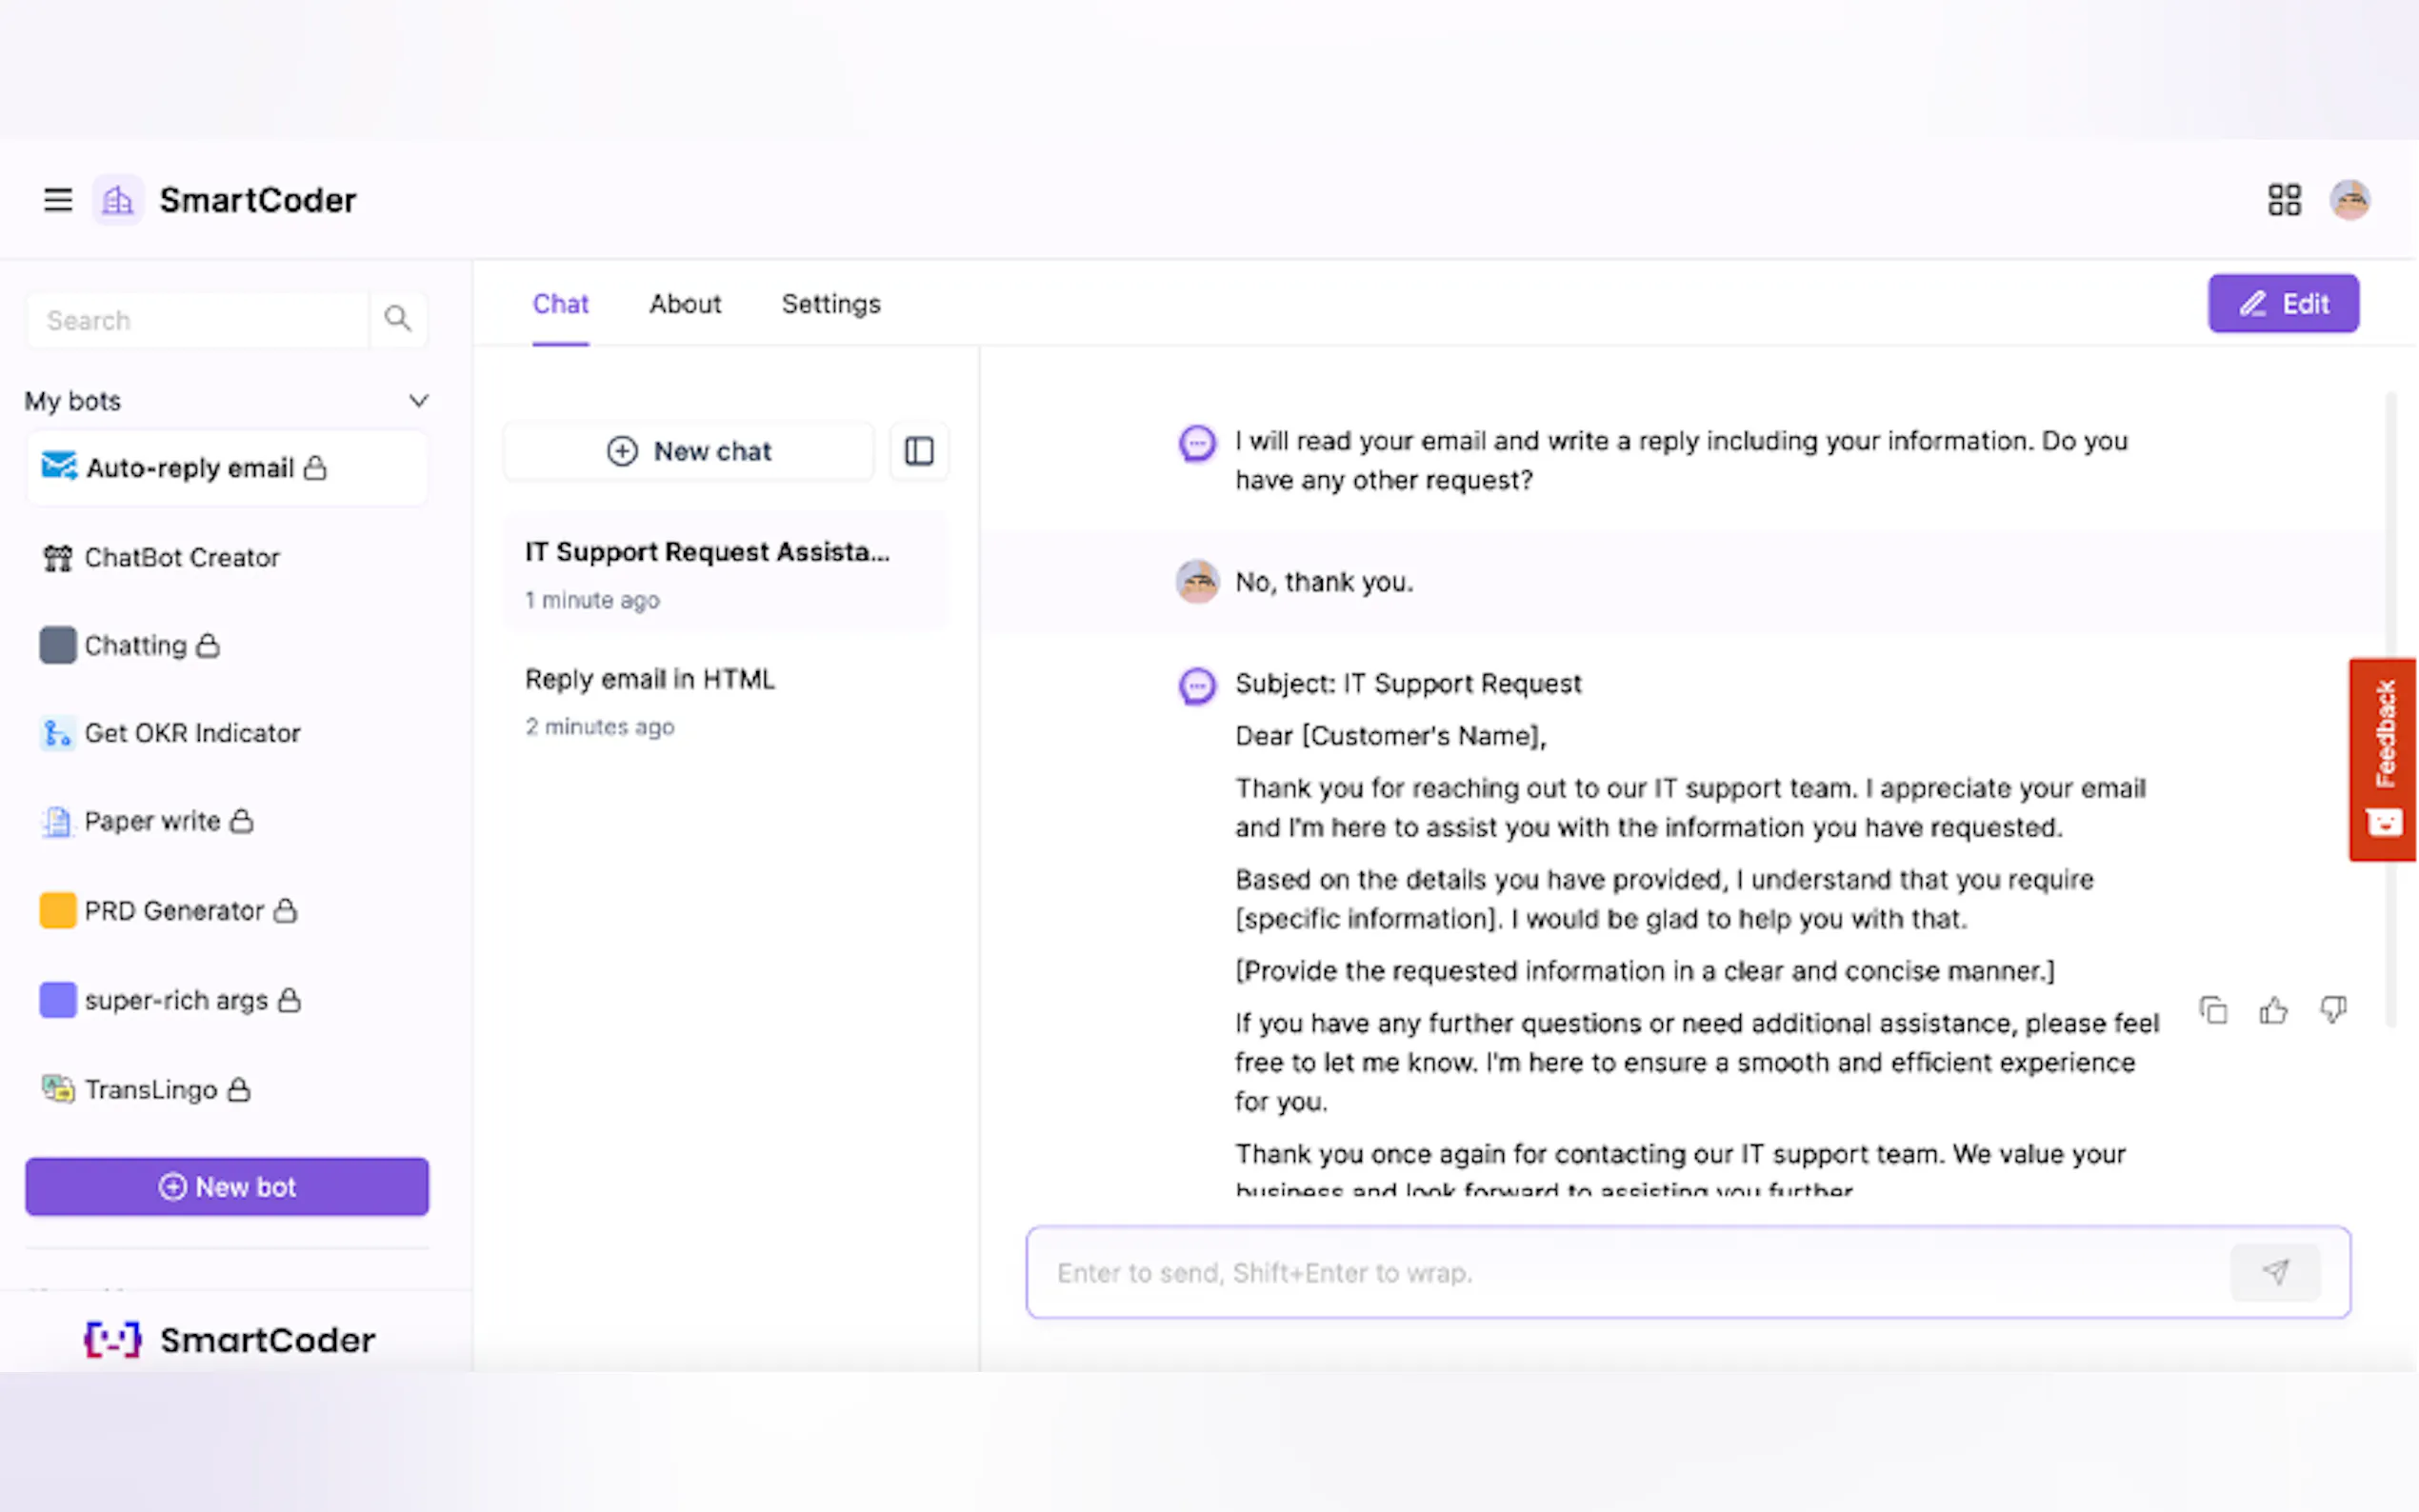This screenshot has width=2419, height=1512.
Task: Toggle the chat list sidebar panel
Action: click(x=919, y=451)
